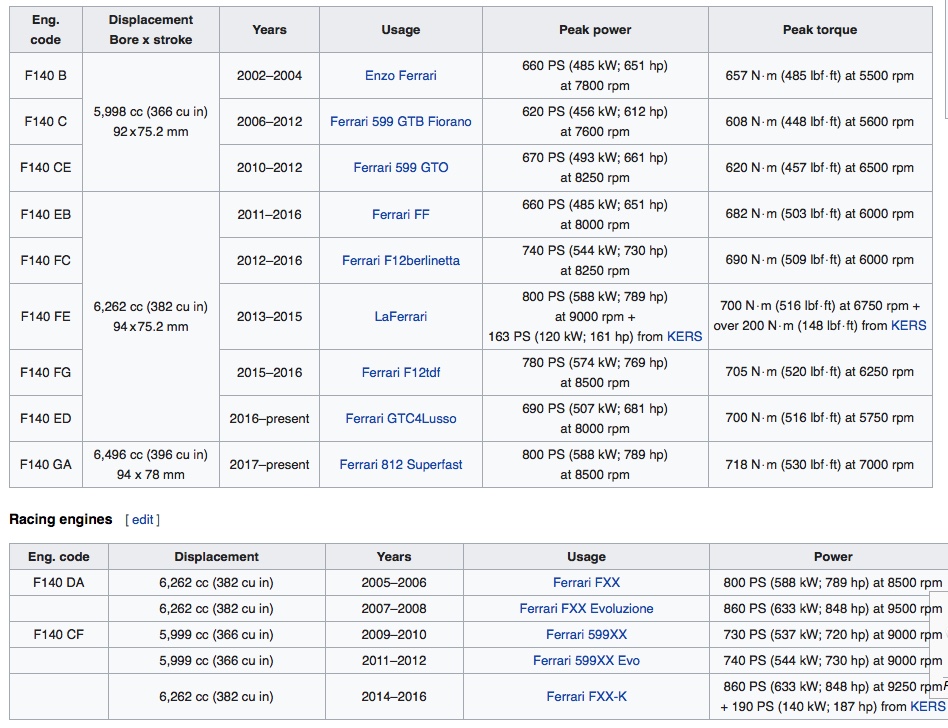Image resolution: width=948 pixels, height=728 pixels.
Task: Click the edit link beside Racing engines
Action: click(143, 519)
